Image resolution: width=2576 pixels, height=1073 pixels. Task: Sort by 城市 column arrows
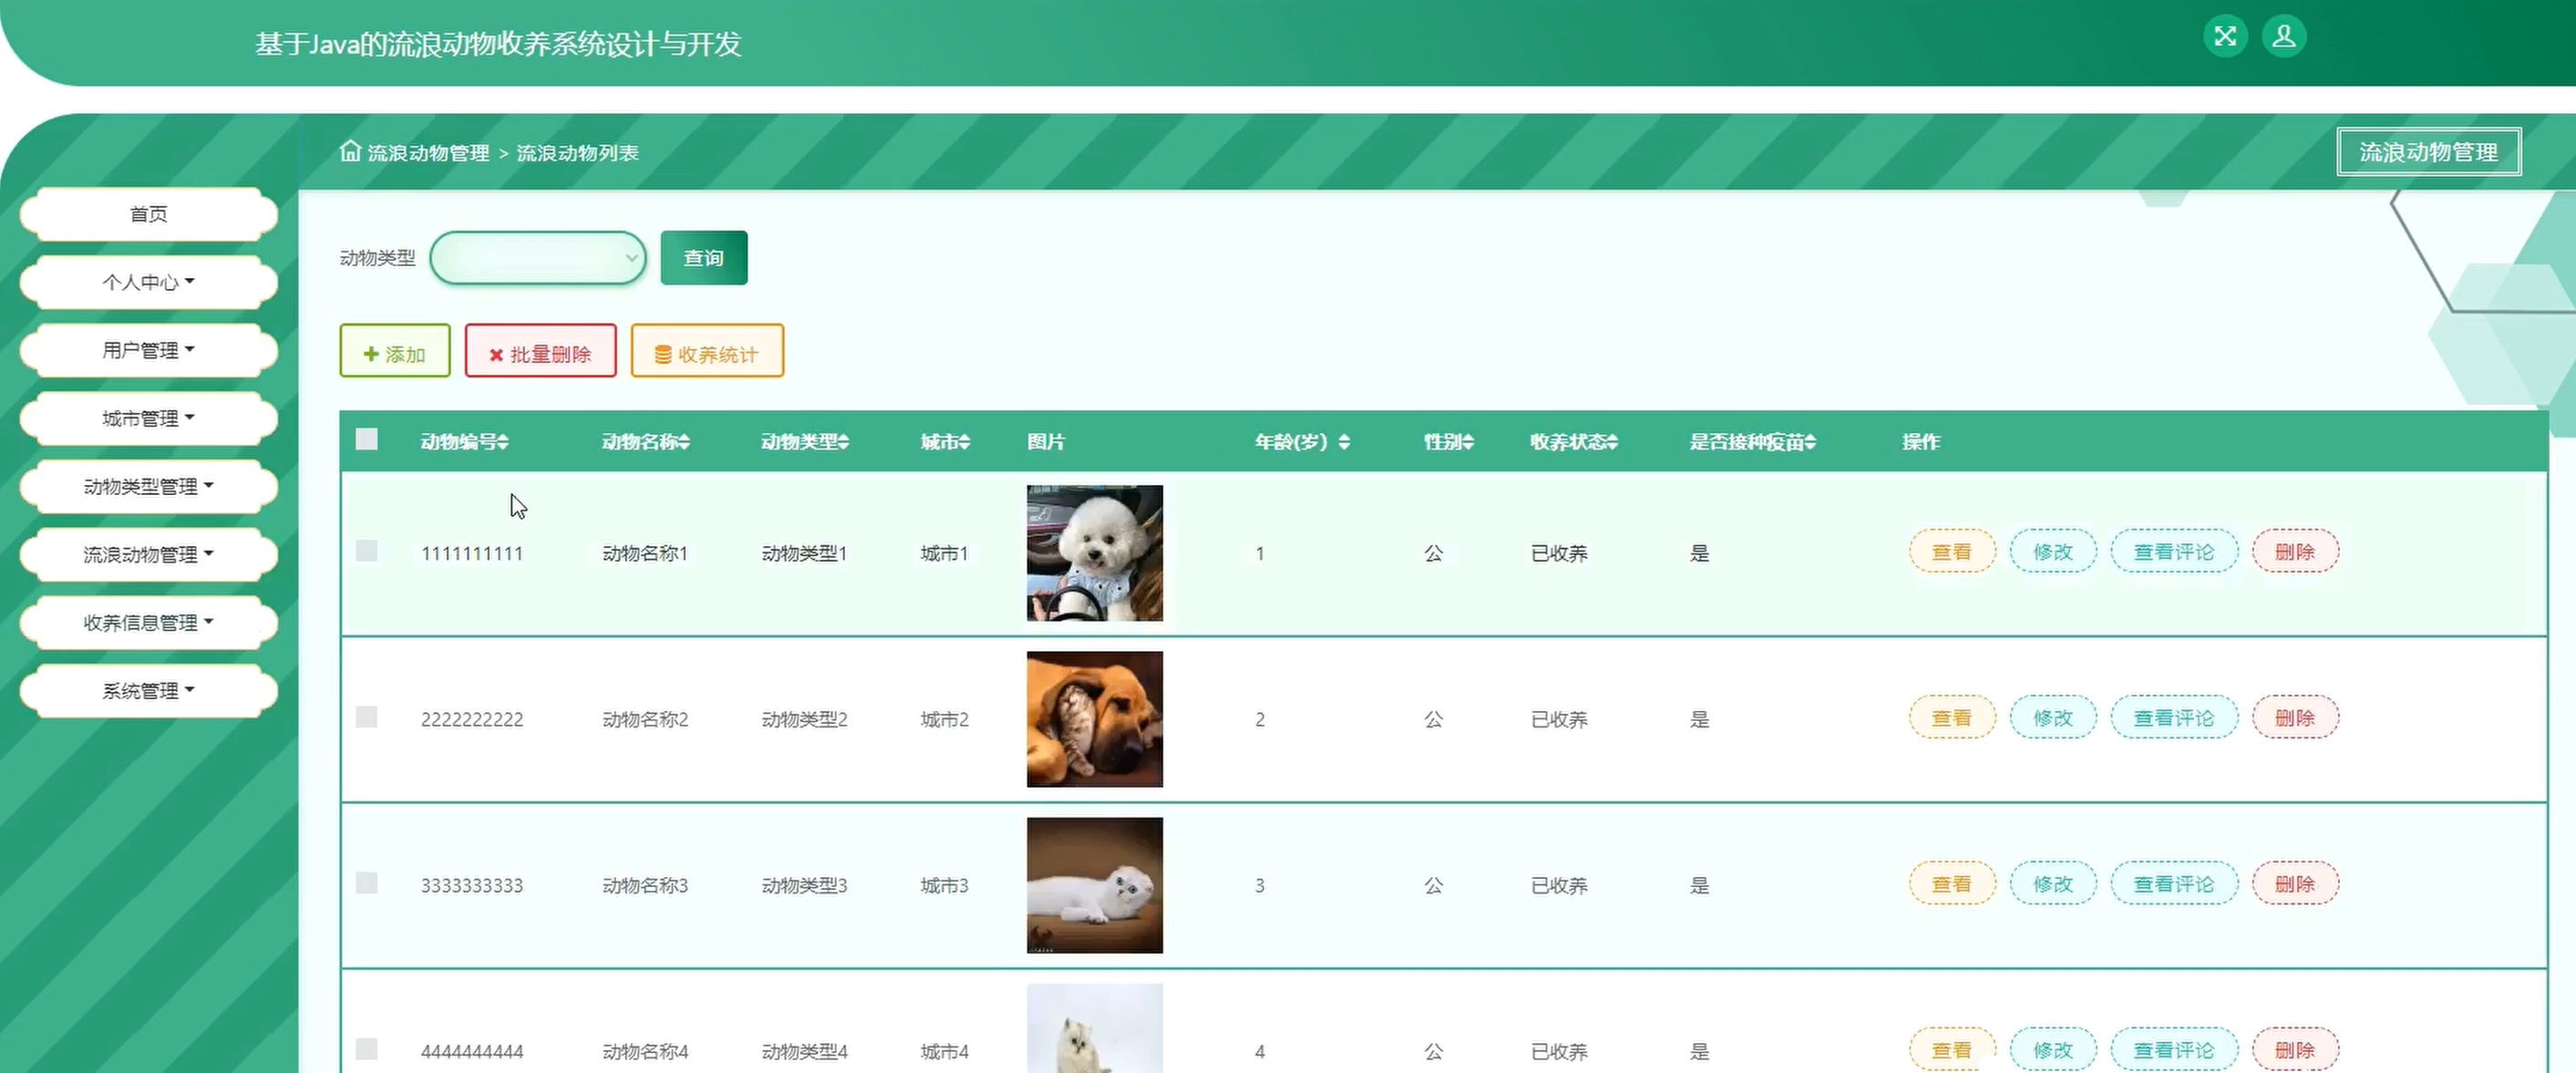click(x=964, y=442)
